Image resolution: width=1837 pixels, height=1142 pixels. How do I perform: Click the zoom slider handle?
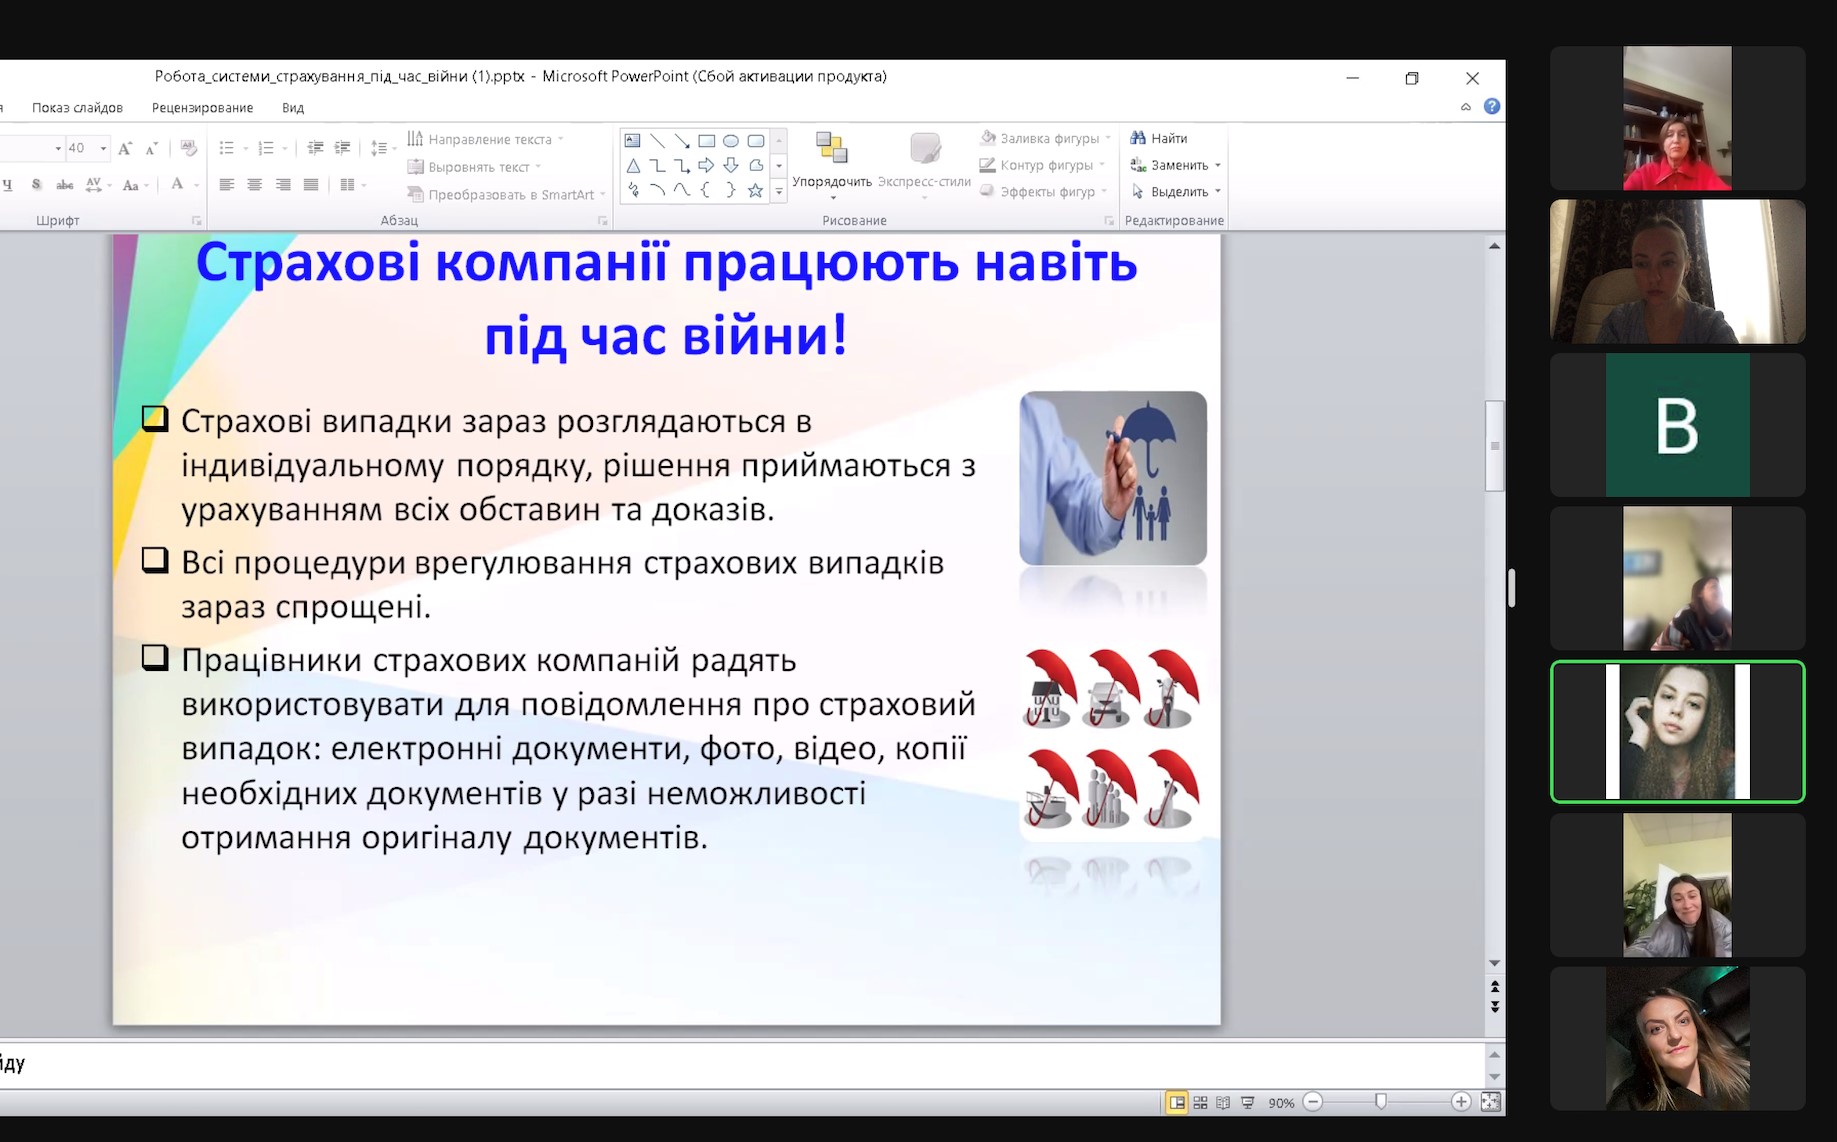pos(1381,1102)
